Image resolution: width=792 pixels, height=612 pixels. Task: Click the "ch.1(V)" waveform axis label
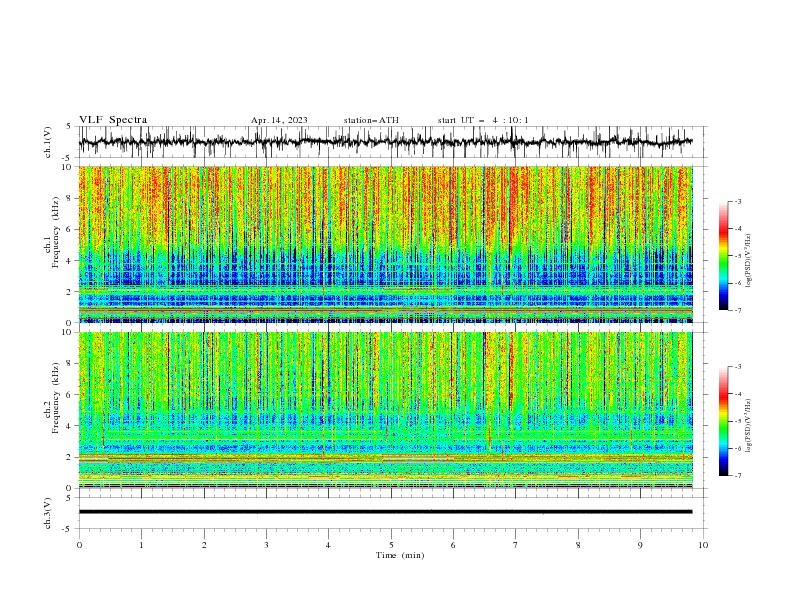pyautogui.click(x=48, y=142)
